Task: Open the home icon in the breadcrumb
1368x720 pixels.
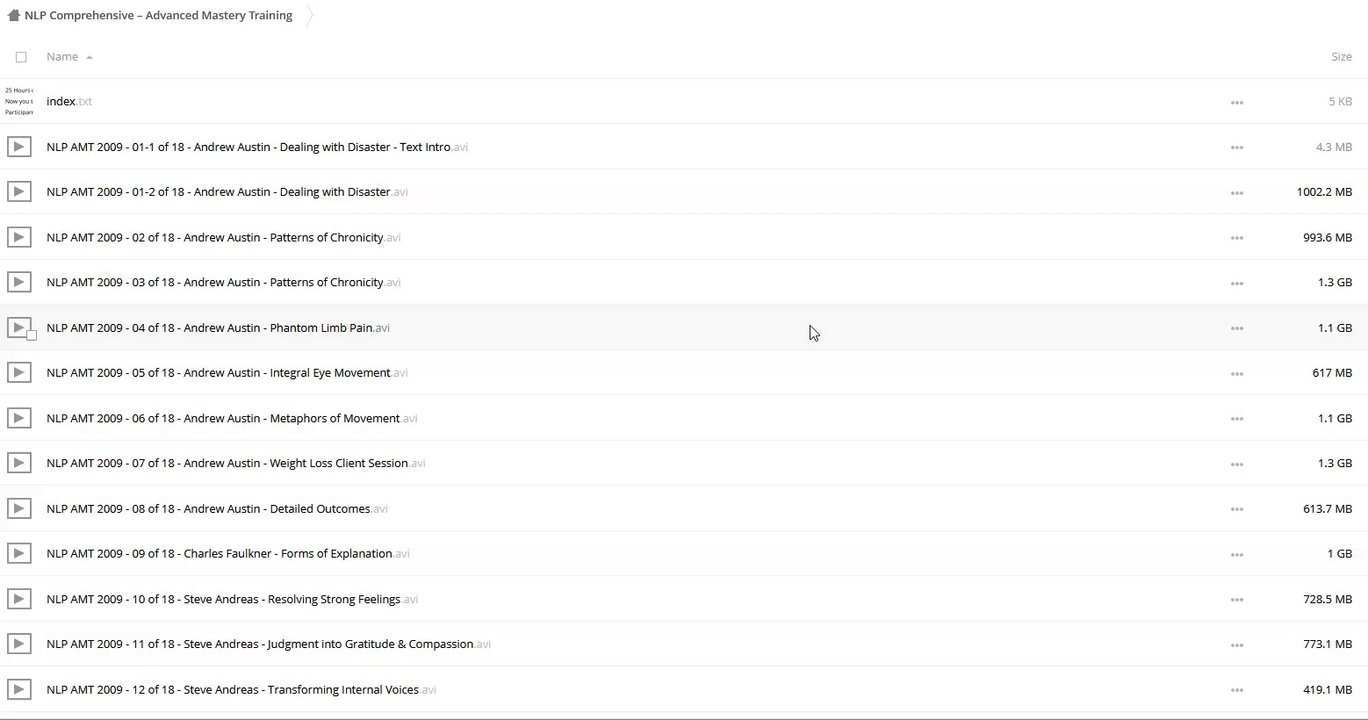Action: click(13, 16)
